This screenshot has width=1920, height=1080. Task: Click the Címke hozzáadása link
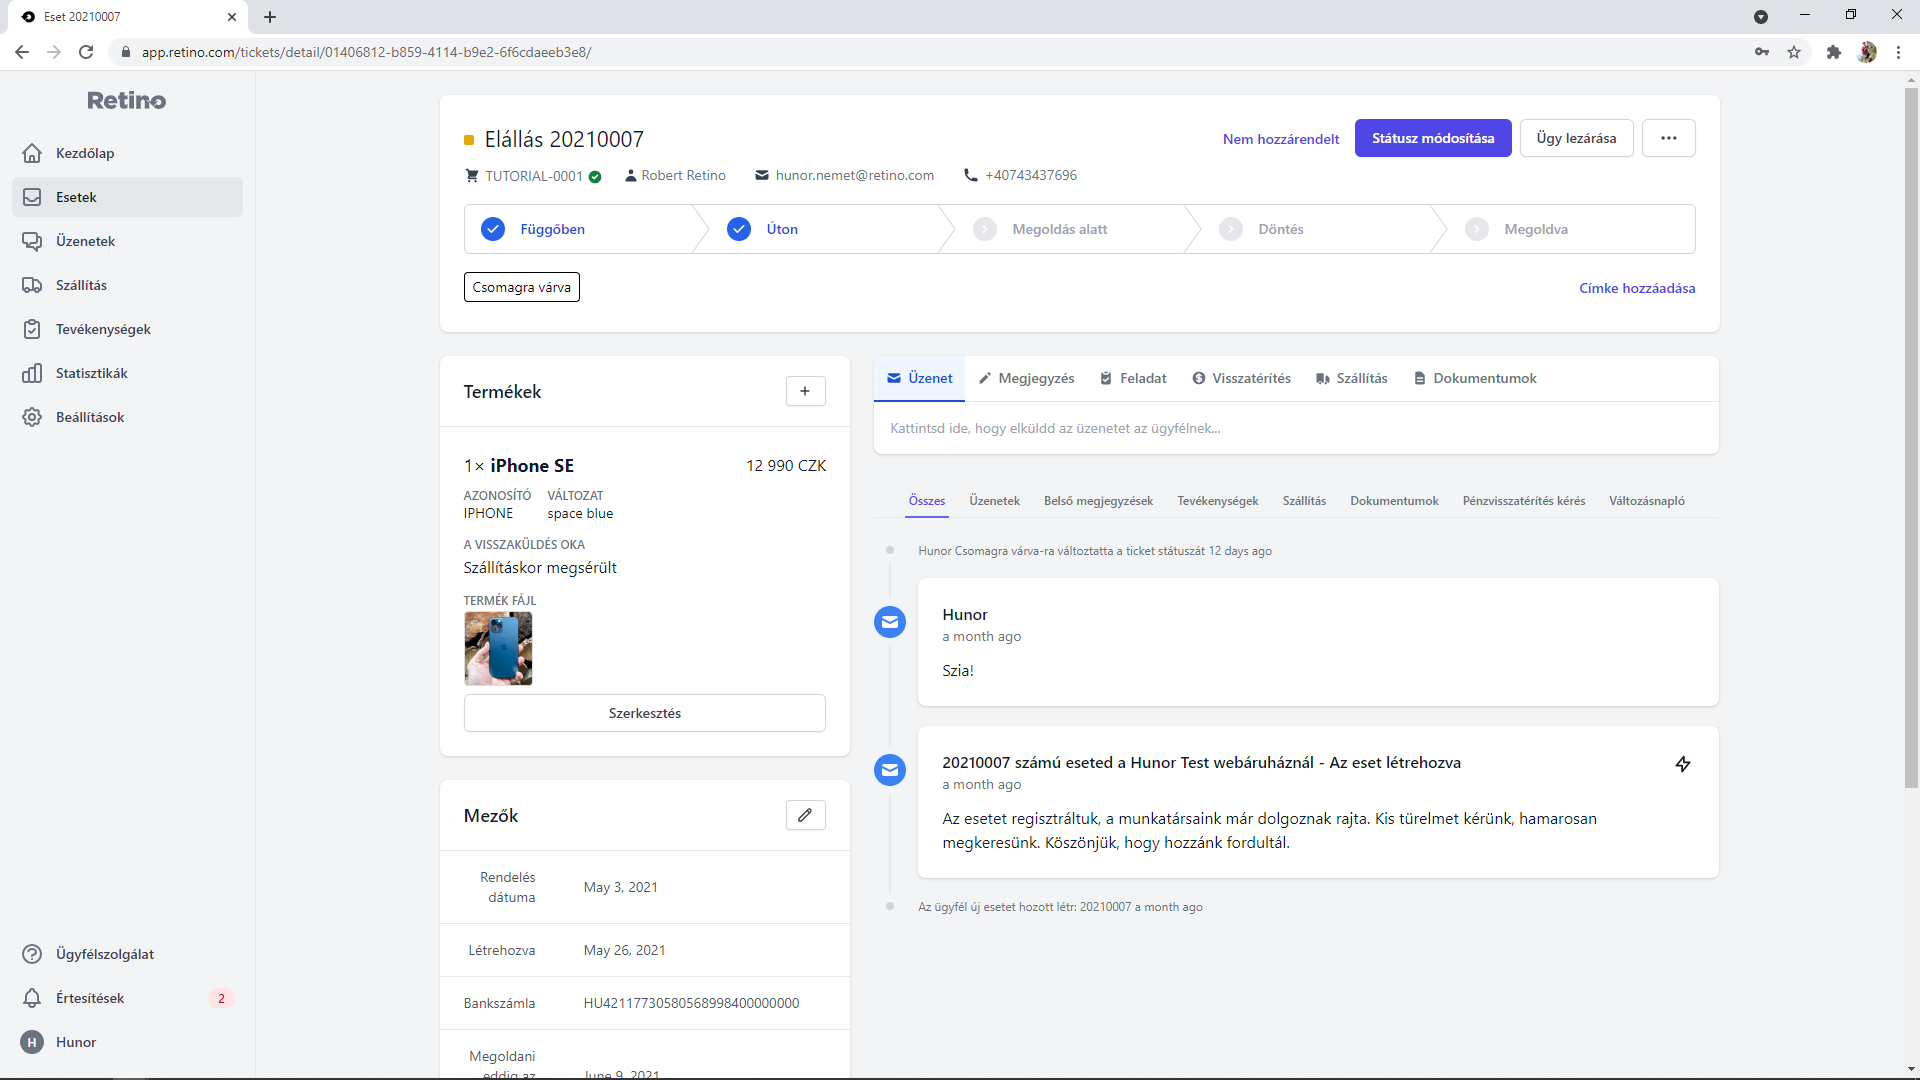pyautogui.click(x=1637, y=288)
